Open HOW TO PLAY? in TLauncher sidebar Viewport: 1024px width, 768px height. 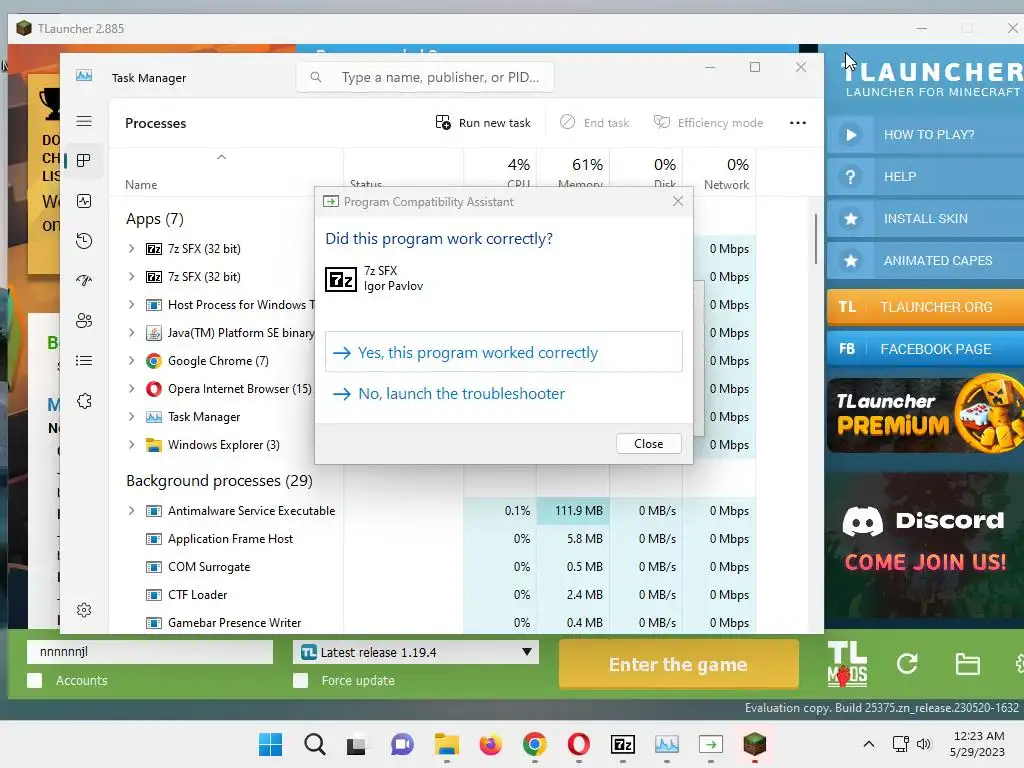(x=925, y=135)
